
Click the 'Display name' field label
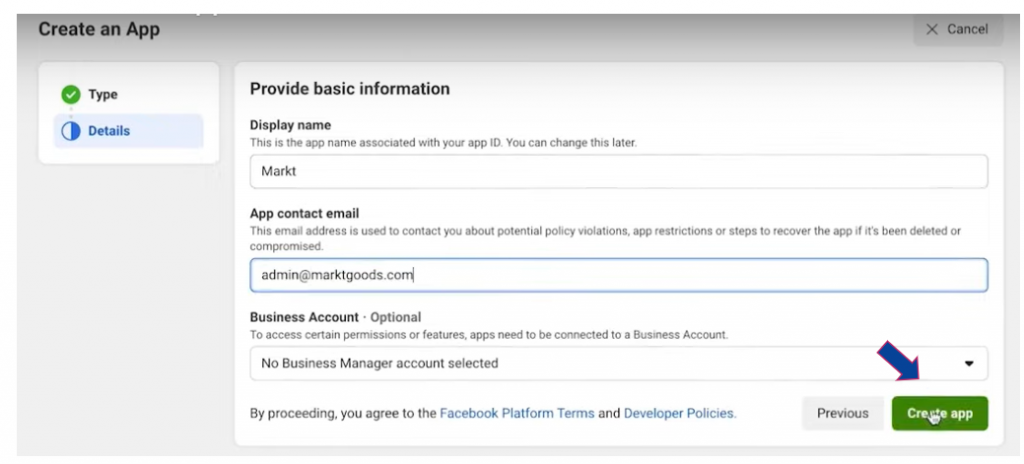point(290,125)
